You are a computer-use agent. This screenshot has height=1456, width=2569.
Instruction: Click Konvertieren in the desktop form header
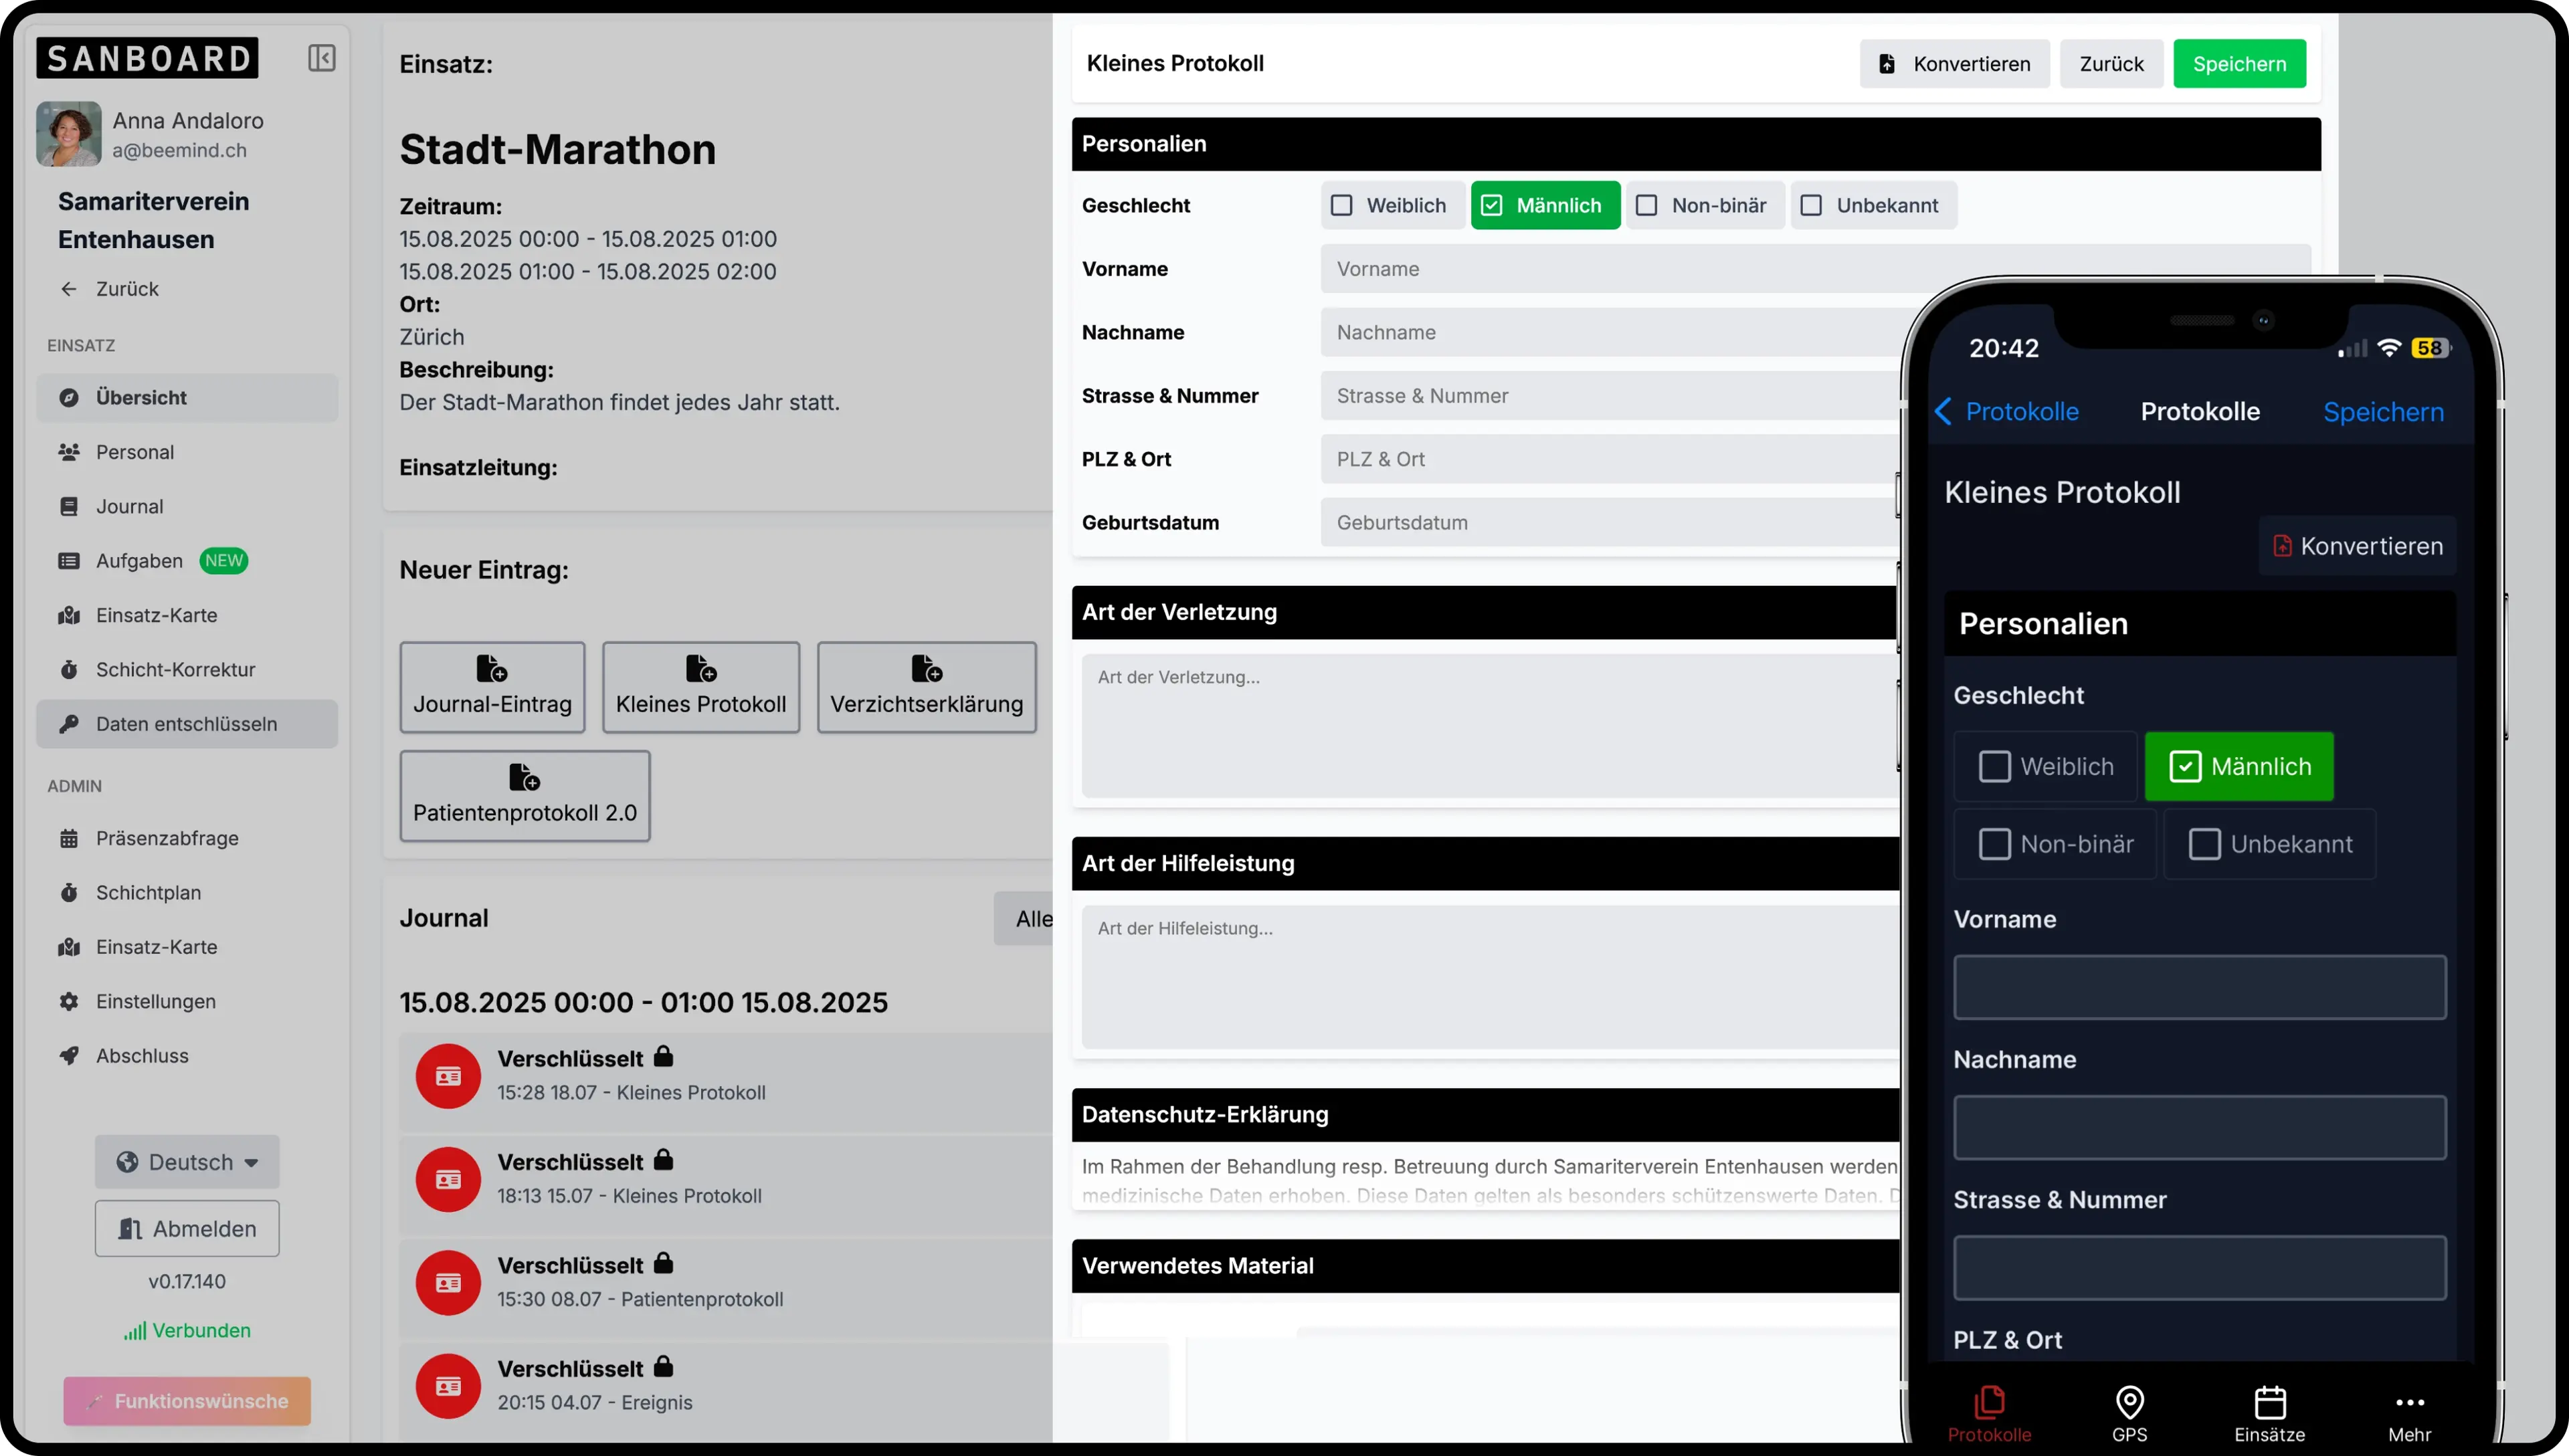pos(1954,64)
